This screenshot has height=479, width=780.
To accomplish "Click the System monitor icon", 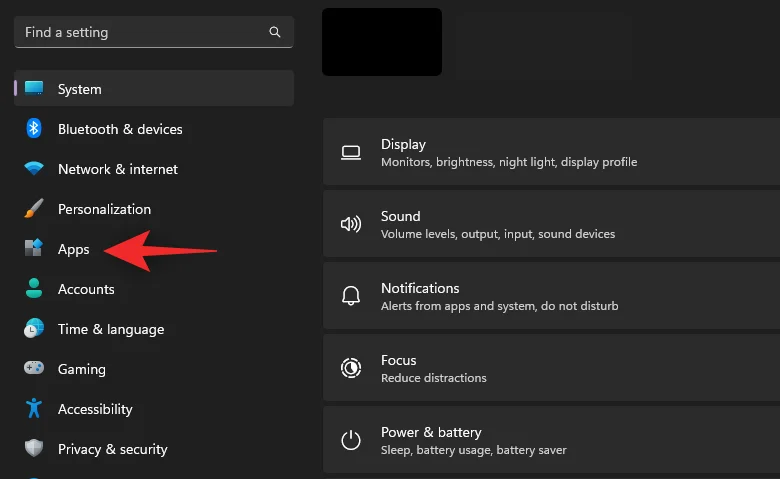I will pos(34,88).
